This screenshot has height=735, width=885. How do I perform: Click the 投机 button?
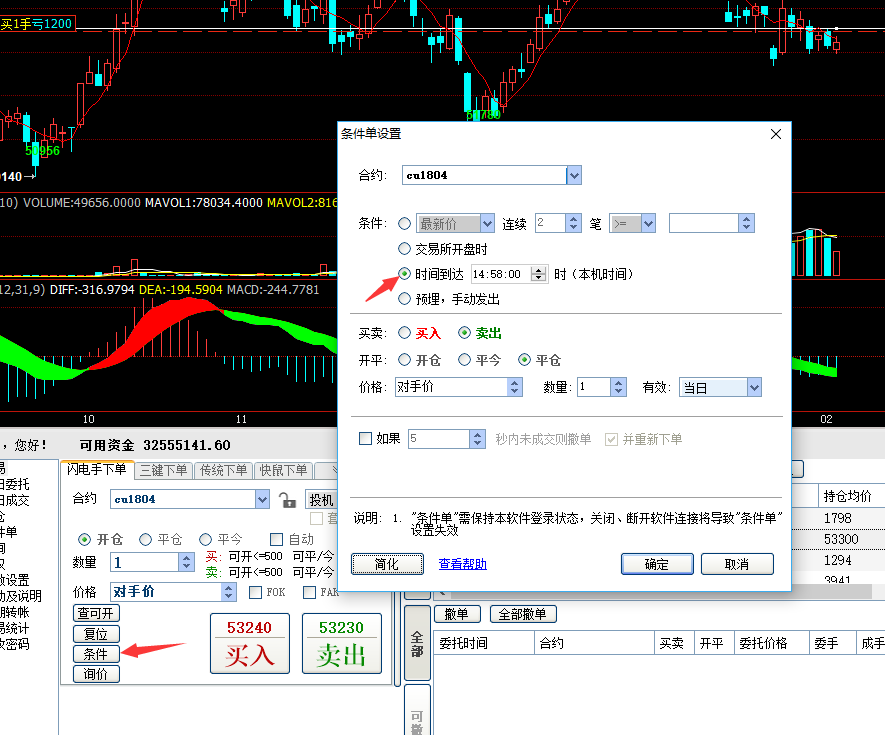(321, 500)
